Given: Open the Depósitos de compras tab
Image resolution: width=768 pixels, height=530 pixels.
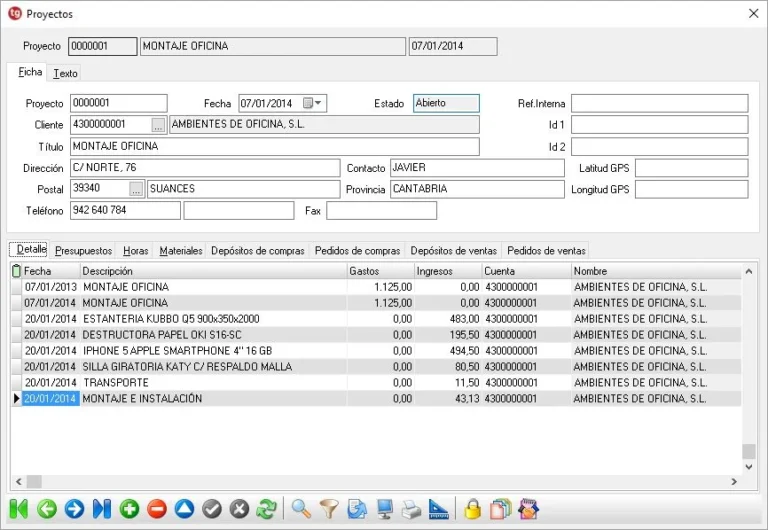Looking at the screenshot, I should [258, 250].
